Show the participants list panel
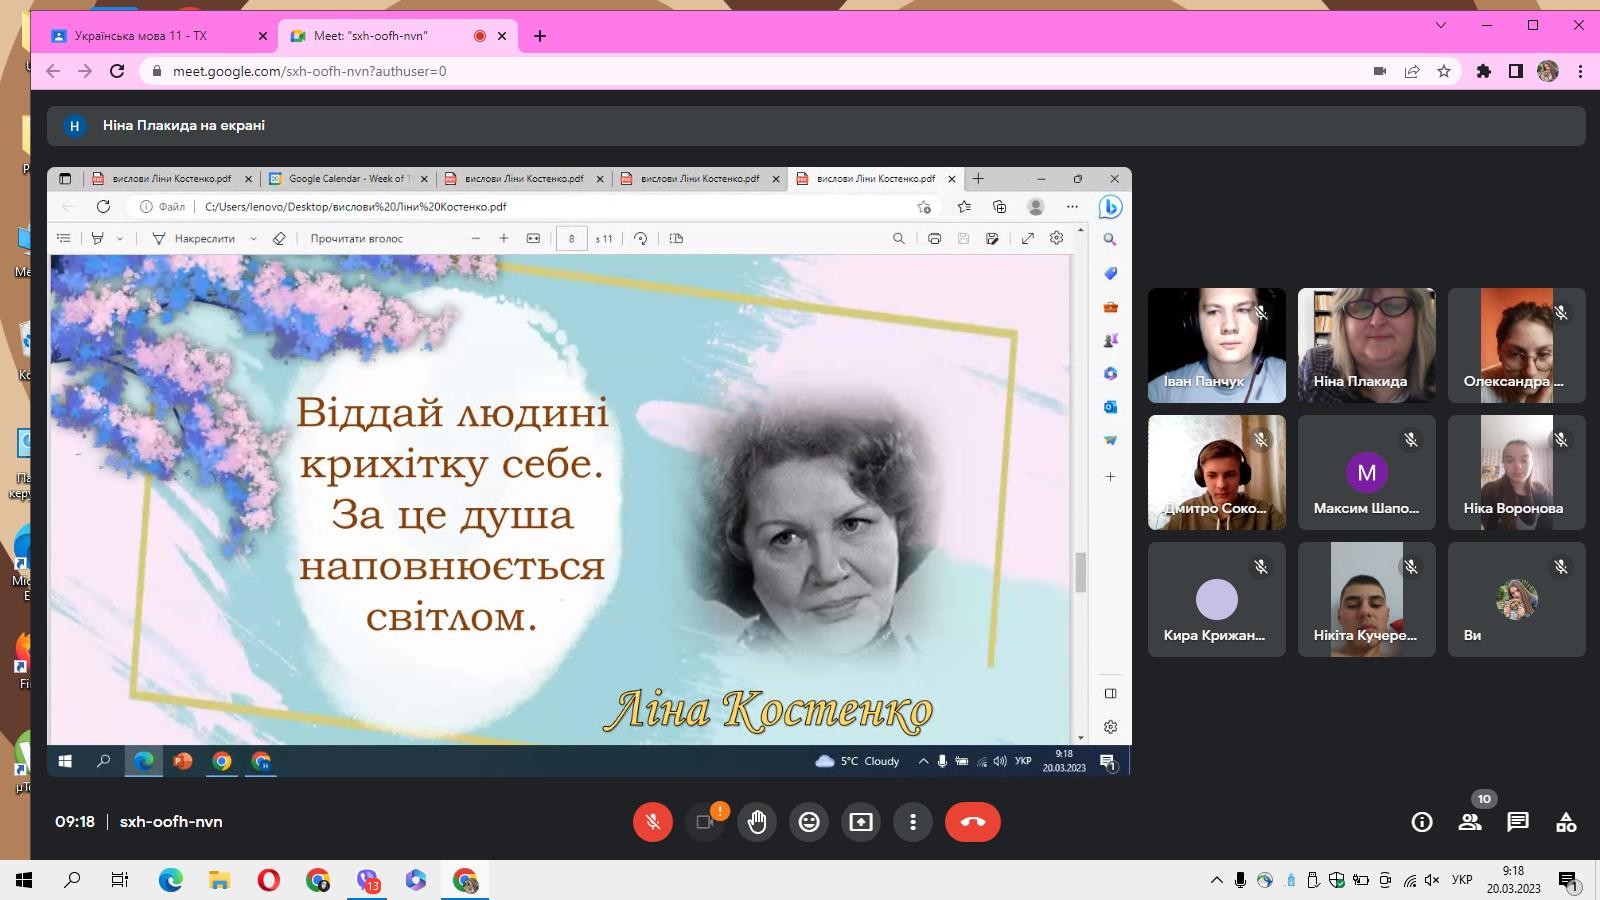The height and width of the screenshot is (900, 1600). 1469,822
